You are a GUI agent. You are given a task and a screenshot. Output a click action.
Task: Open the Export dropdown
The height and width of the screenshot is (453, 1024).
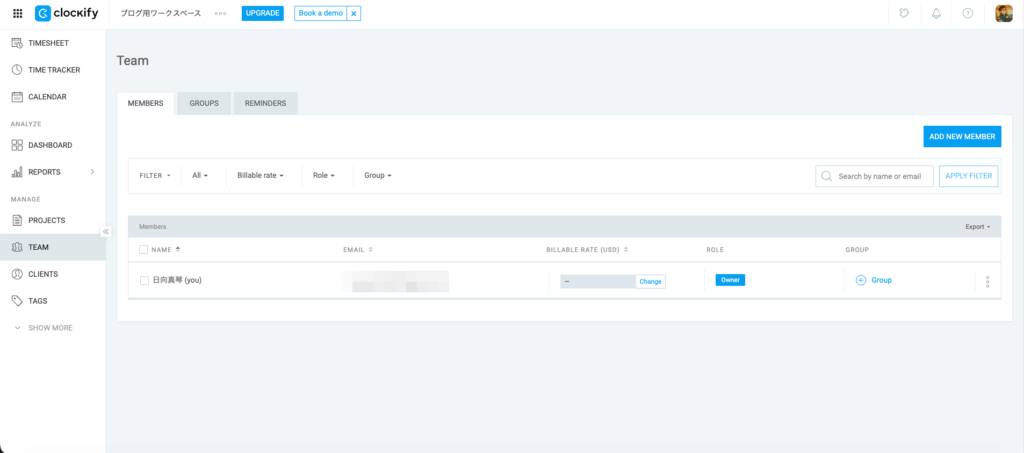(977, 227)
